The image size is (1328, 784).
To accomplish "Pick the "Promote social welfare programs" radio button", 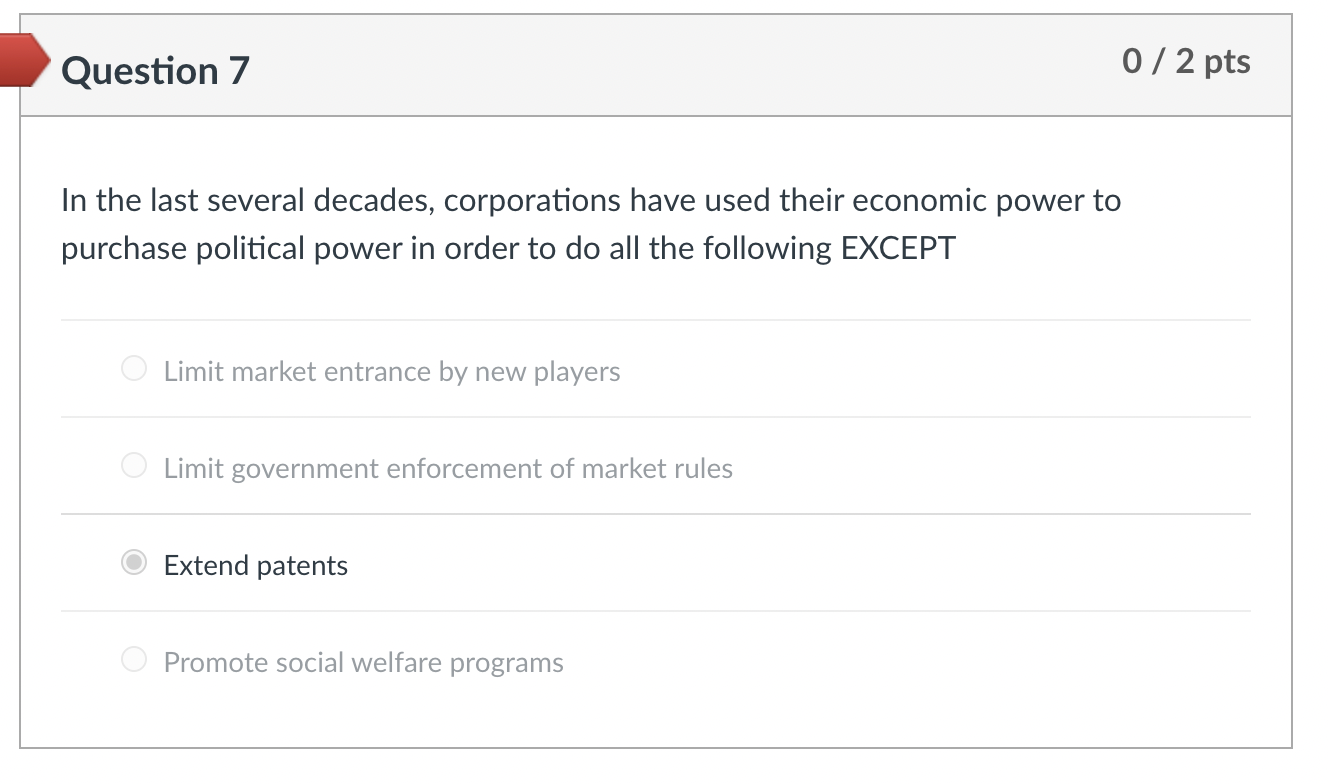I will pos(134,660).
